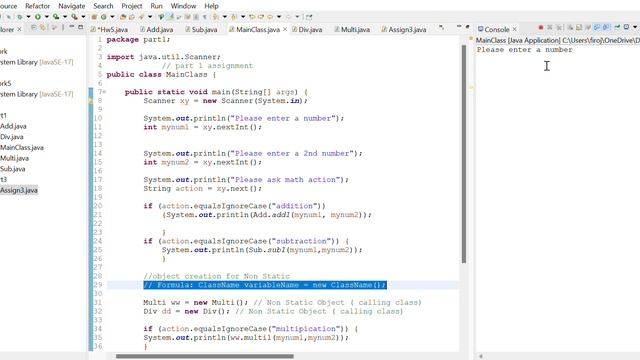Switch to the Div.java editor tab
The height and width of the screenshot is (360, 640).
point(307,29)
